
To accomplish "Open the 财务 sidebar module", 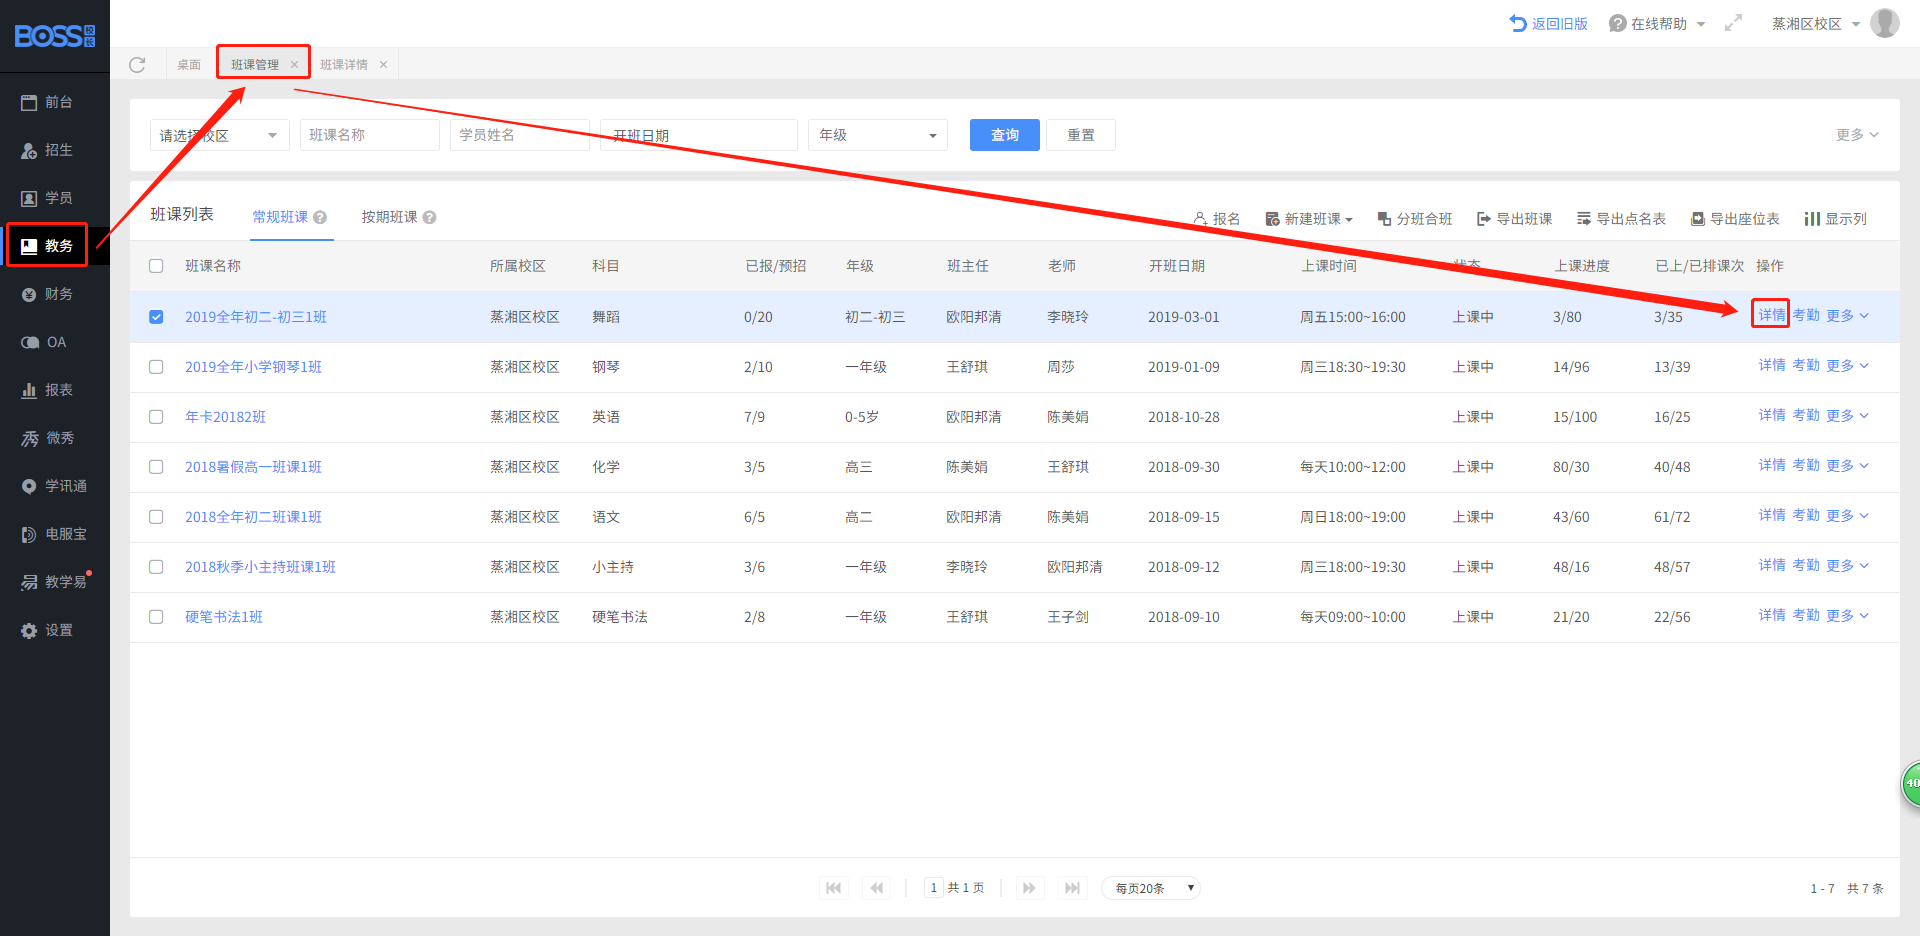I will [x=47, y=294].
